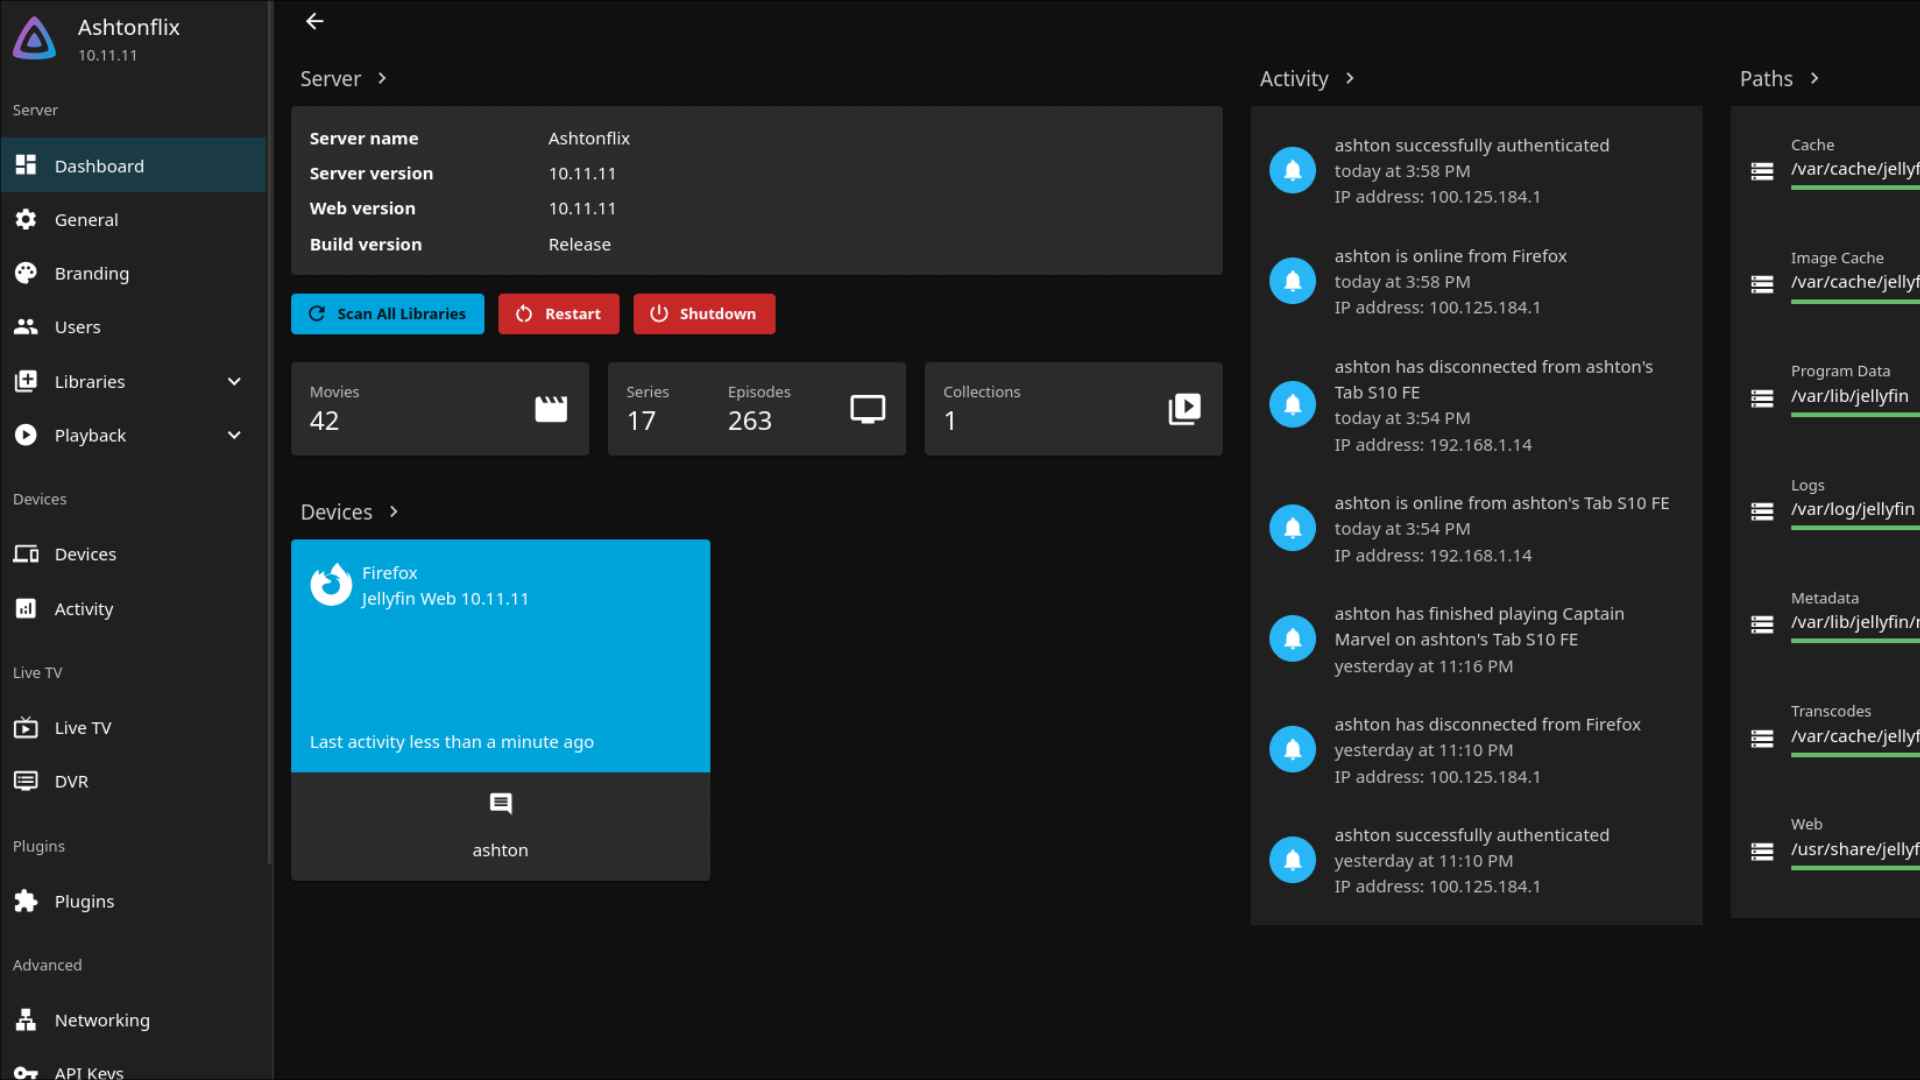This screenshot has width=1920, height=1080.
Task: Click the storage icon next to Logs path
Action: click(x=1762, y=511)
